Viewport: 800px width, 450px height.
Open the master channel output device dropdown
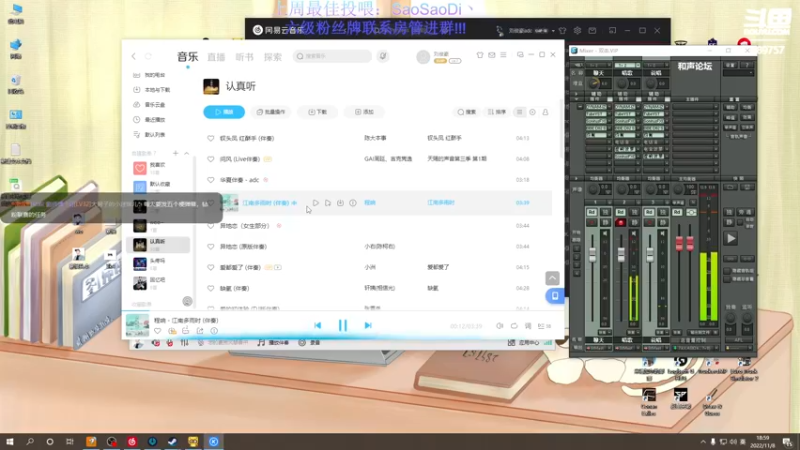(695, 348)
